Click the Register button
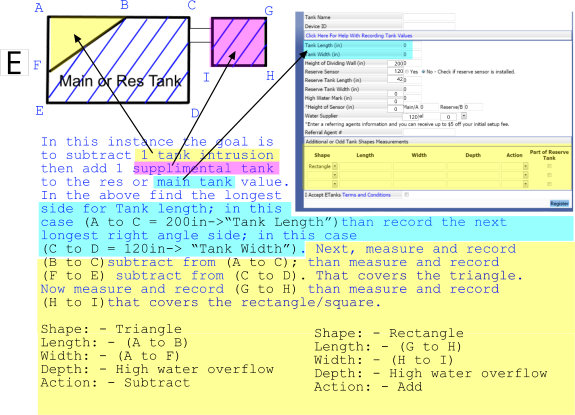575x415 pixels. click(559, 203)
